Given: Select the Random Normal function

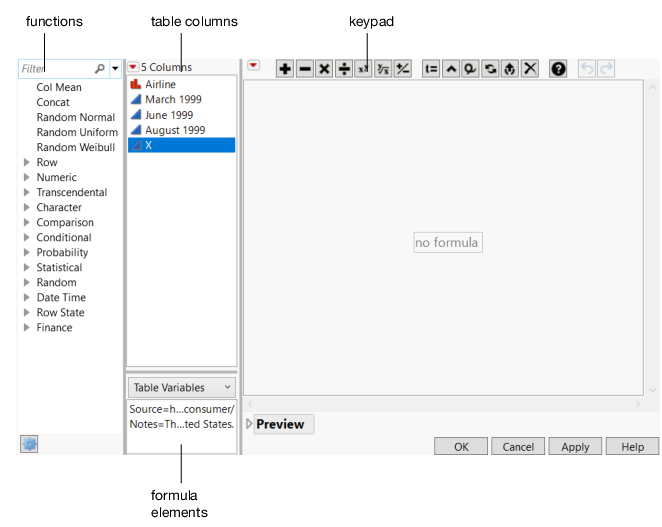Looking at the screenshot, I should (x=76, y=117).
